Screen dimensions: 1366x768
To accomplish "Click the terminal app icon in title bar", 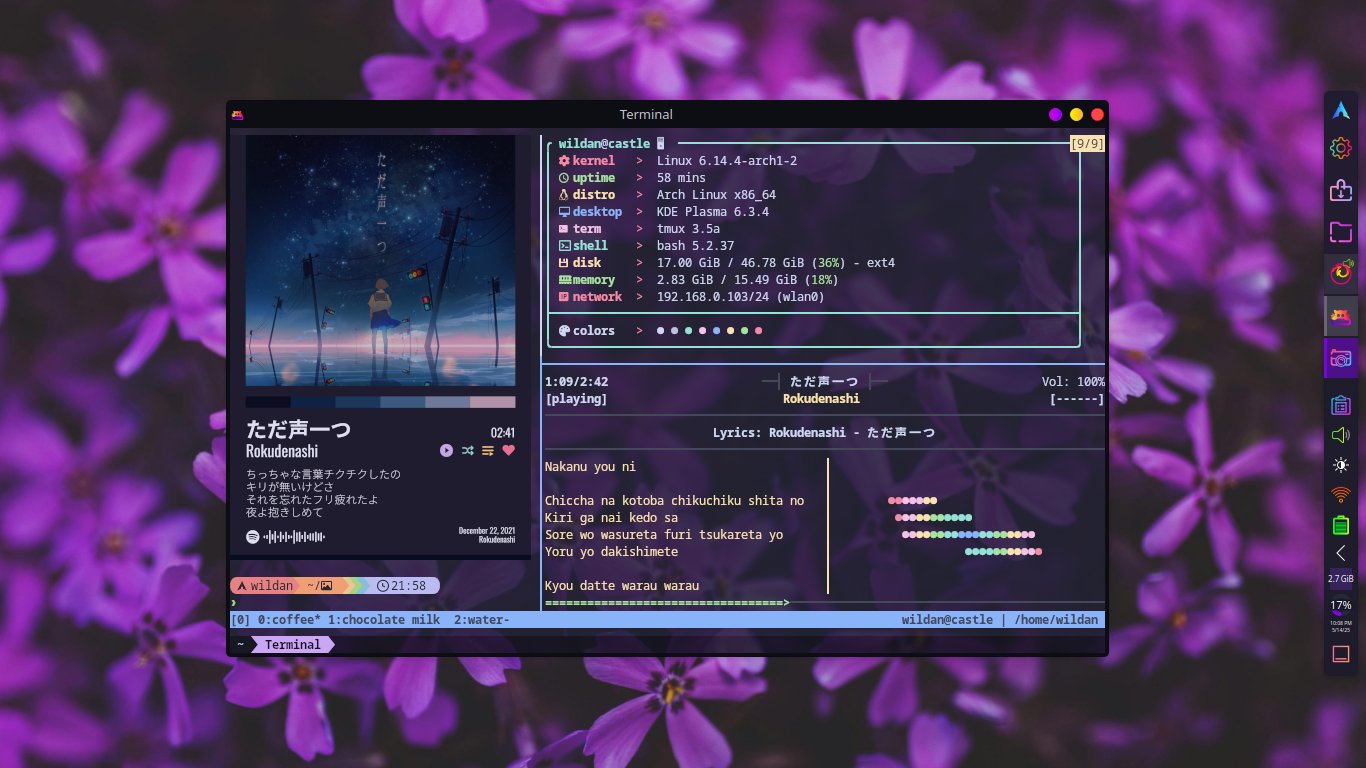I will pos(239,114).
